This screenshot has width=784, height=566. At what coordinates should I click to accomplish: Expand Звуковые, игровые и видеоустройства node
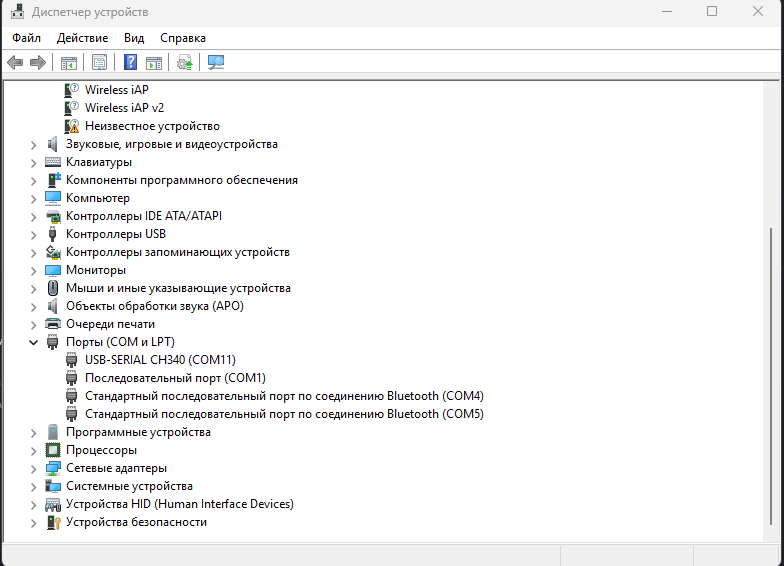pyautogui.click(x=34, y=145)
